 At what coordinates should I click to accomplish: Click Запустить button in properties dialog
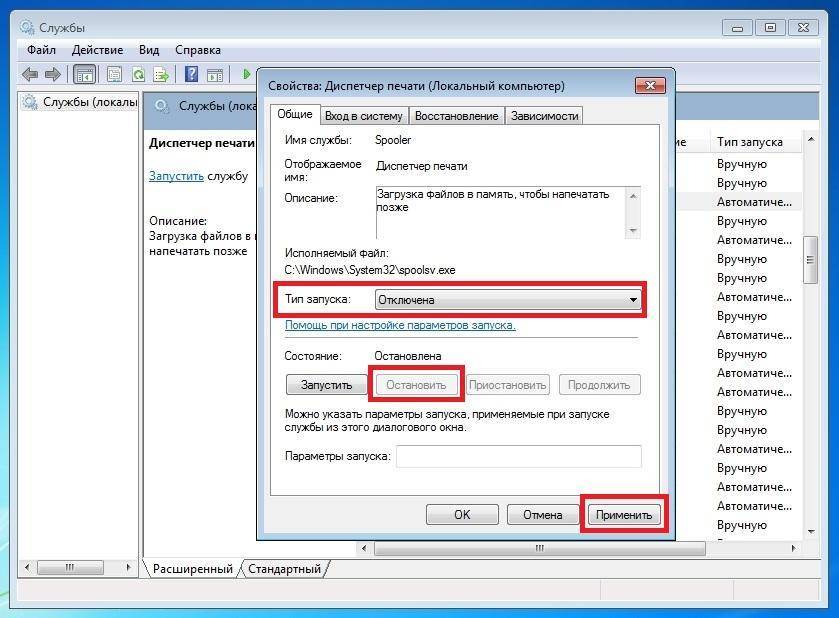tap(326, 385)
